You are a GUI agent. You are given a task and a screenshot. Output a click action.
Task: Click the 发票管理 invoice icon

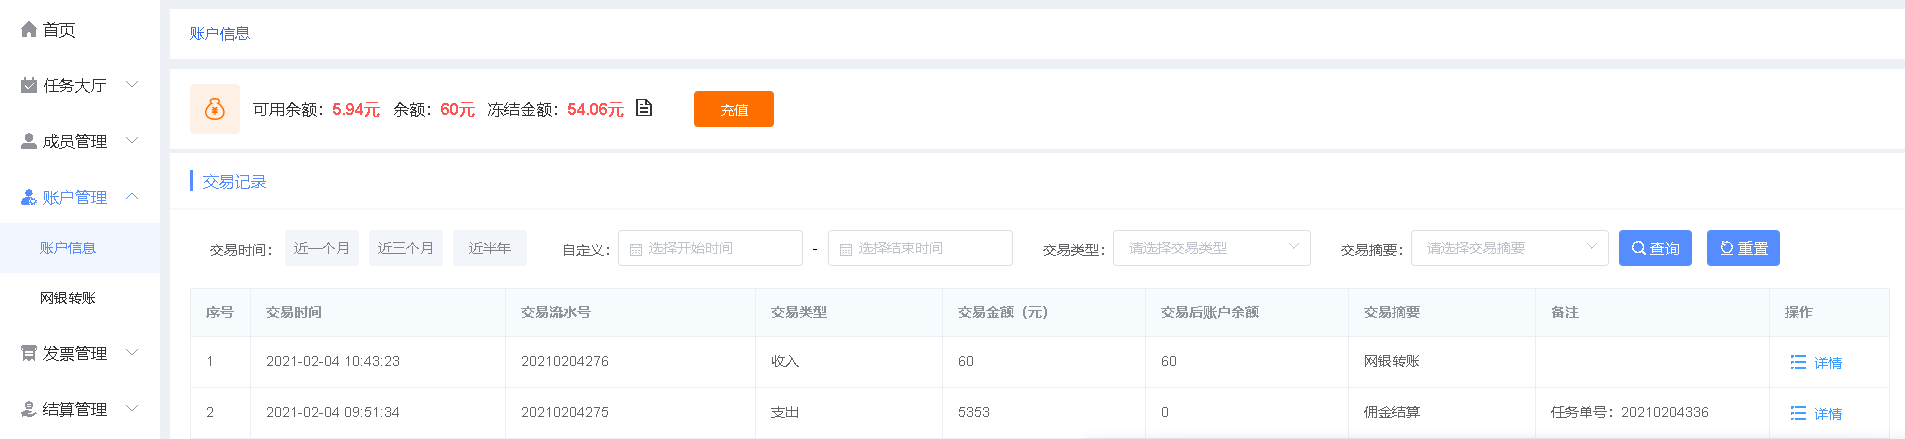coord(29,354)
